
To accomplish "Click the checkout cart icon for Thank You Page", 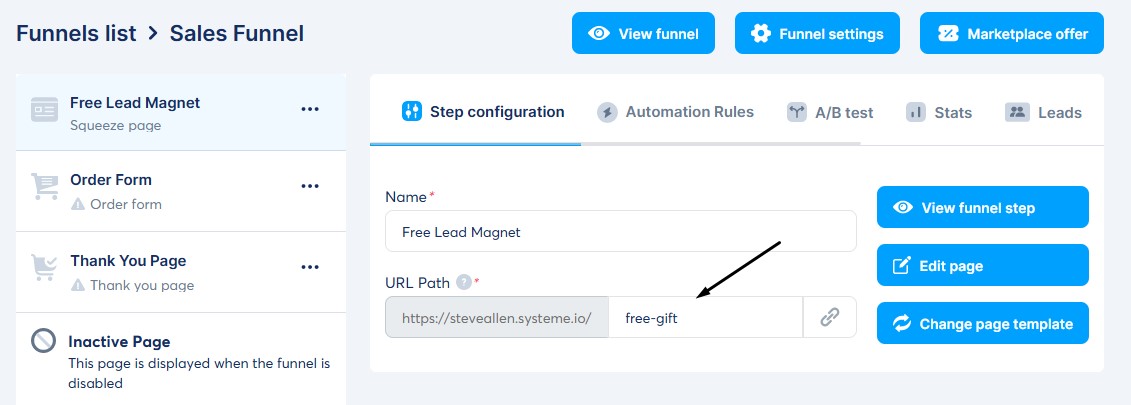I will coord(44,268).
